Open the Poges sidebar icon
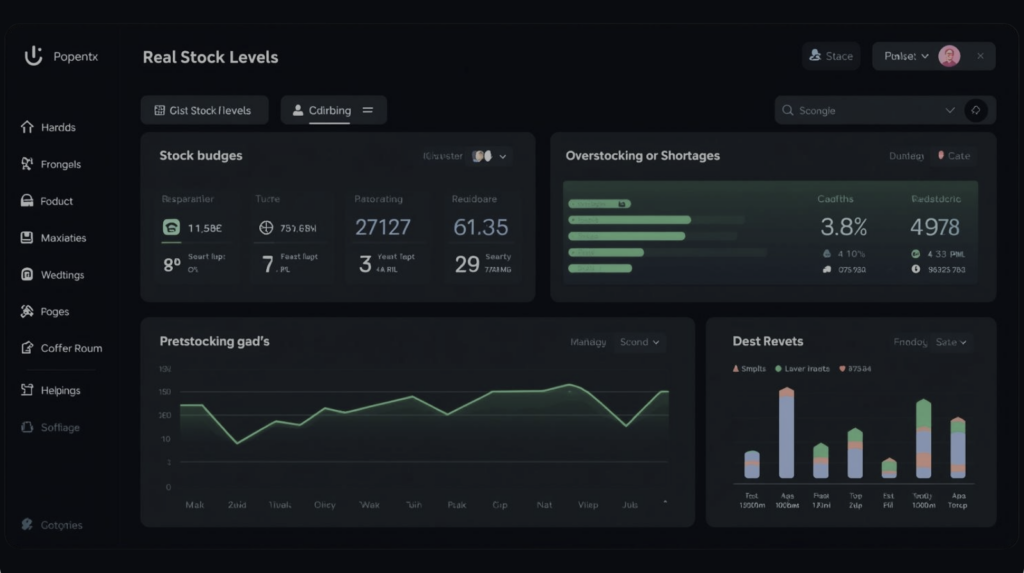 [x=27, y=311]
